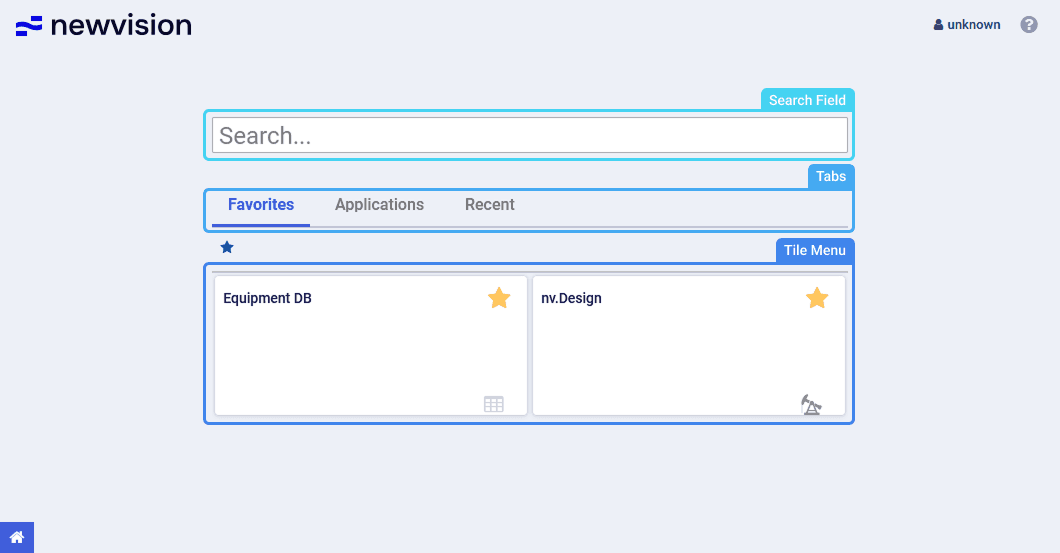Select the Favorites tab
Viewport: 1060px width, 553px height.
[x=261, y=205]
